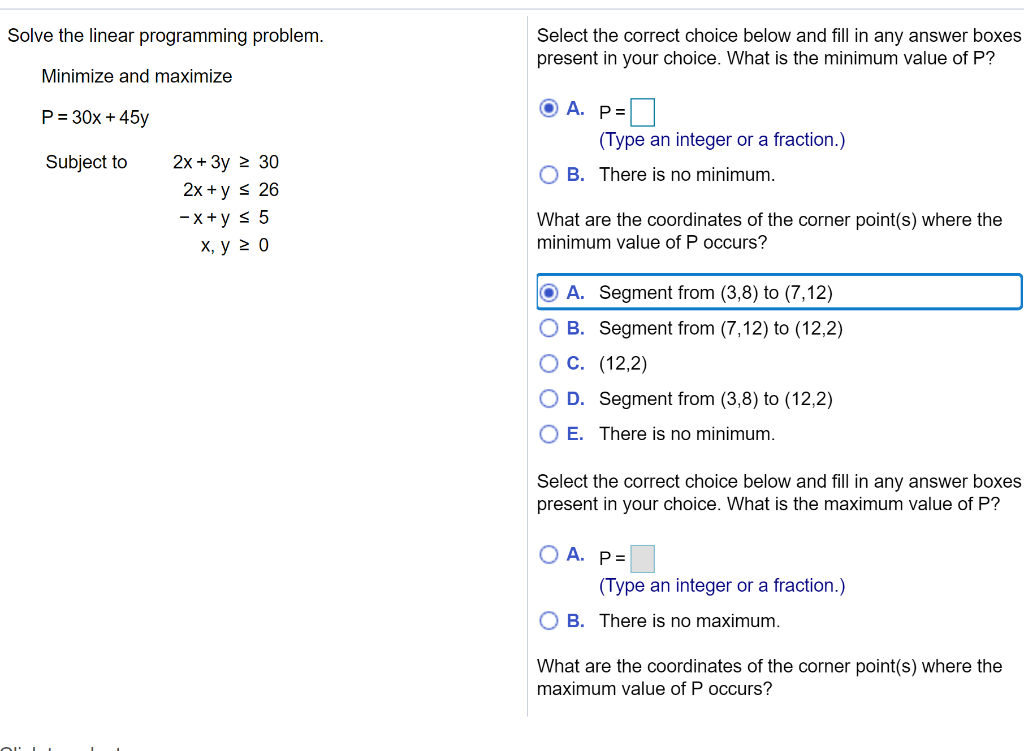
Task: Select option E there is no minimum
Action: (x=549, y=433)
